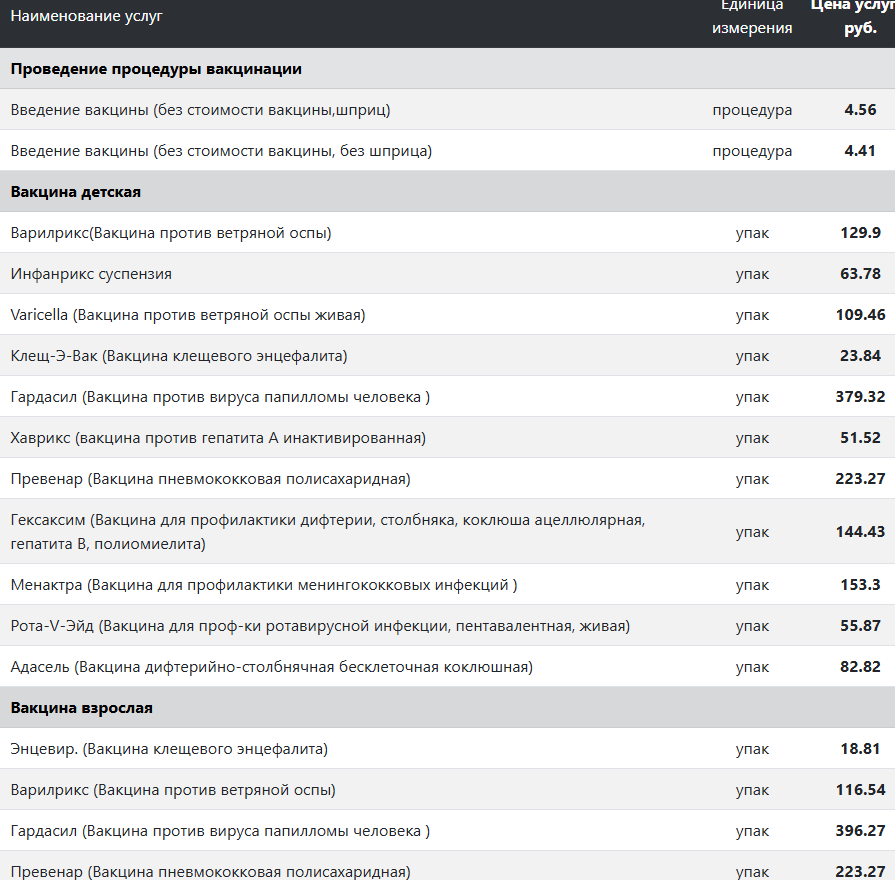Select the "Вакцина детская" section heading
Viewport: 895px width, 880px height.
75,192
